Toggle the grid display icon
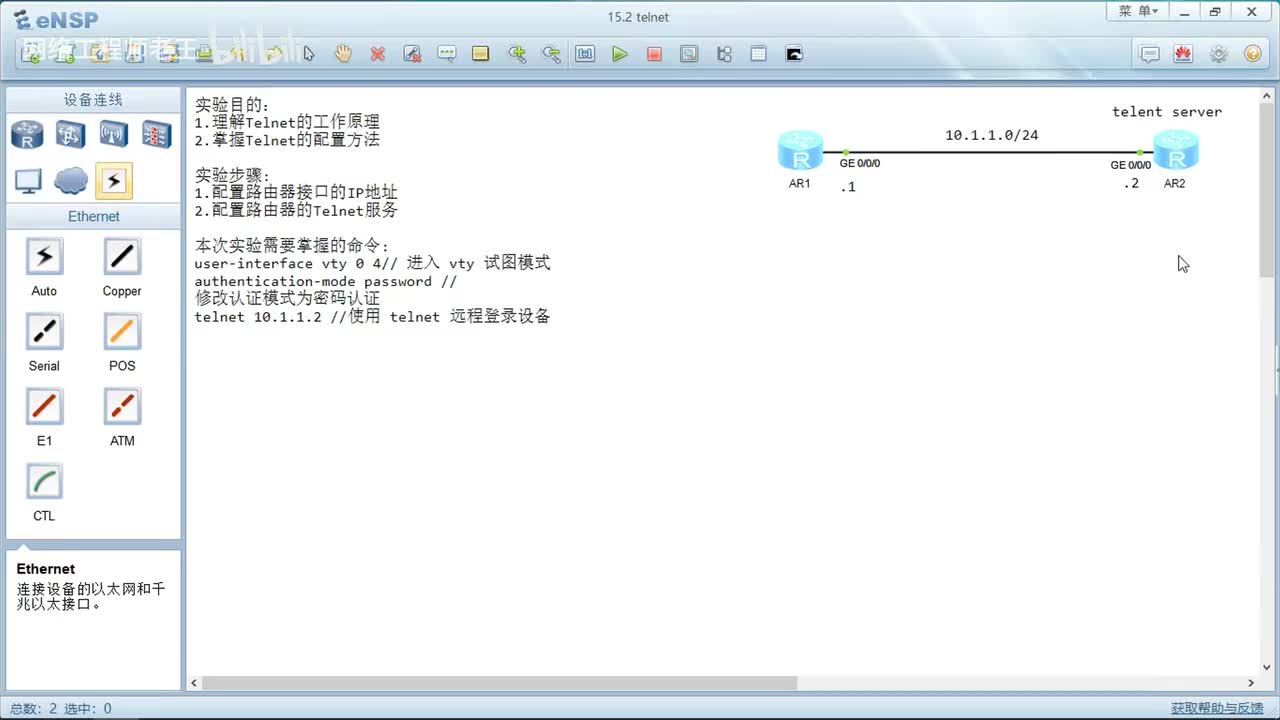This screenshot has width=1280, height=720. click(x=758, y=54)
